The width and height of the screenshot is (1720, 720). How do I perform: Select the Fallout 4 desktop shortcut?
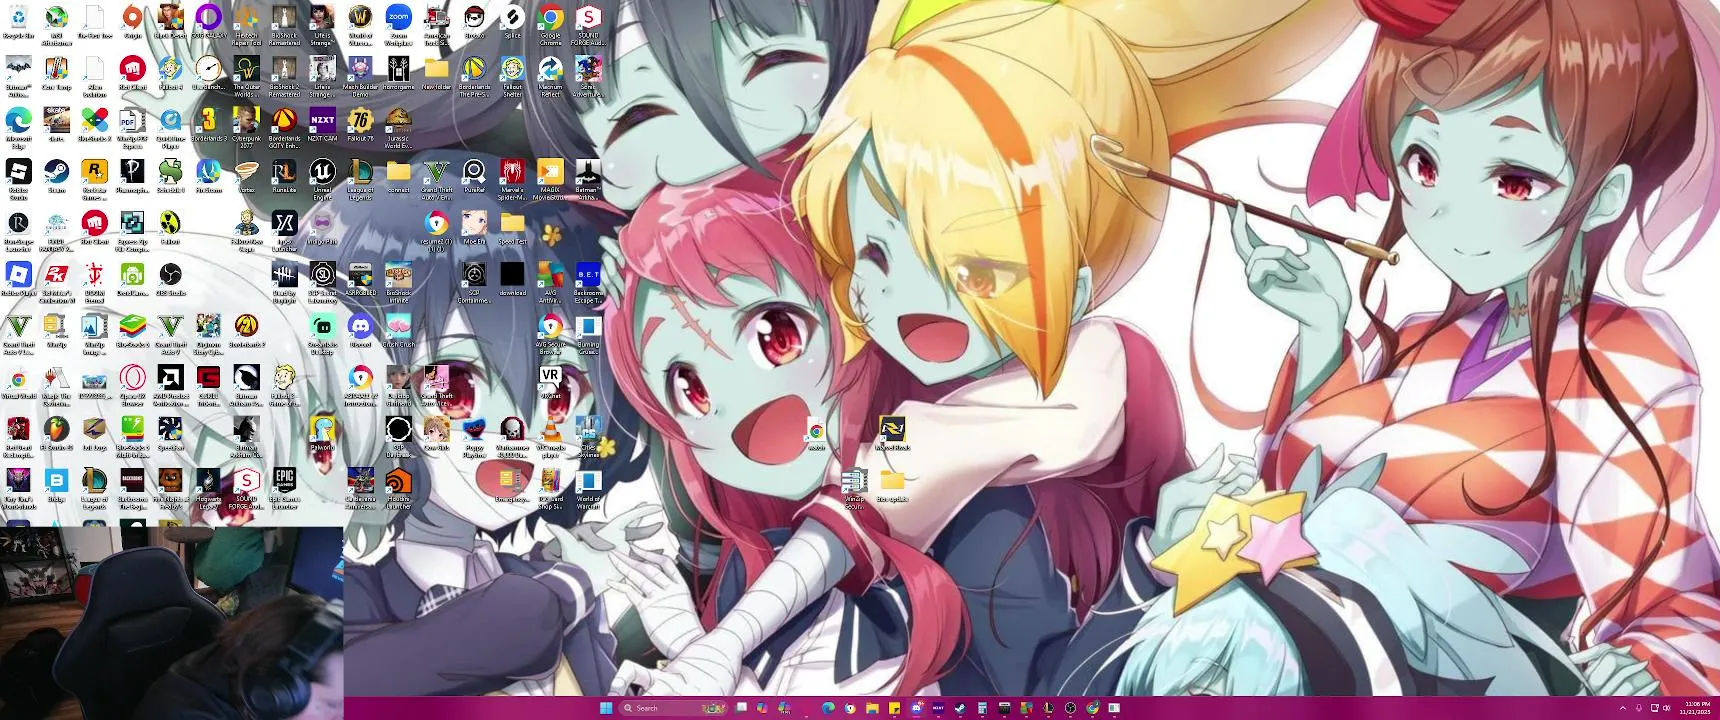pyautogui.click(x=170, y=73)
